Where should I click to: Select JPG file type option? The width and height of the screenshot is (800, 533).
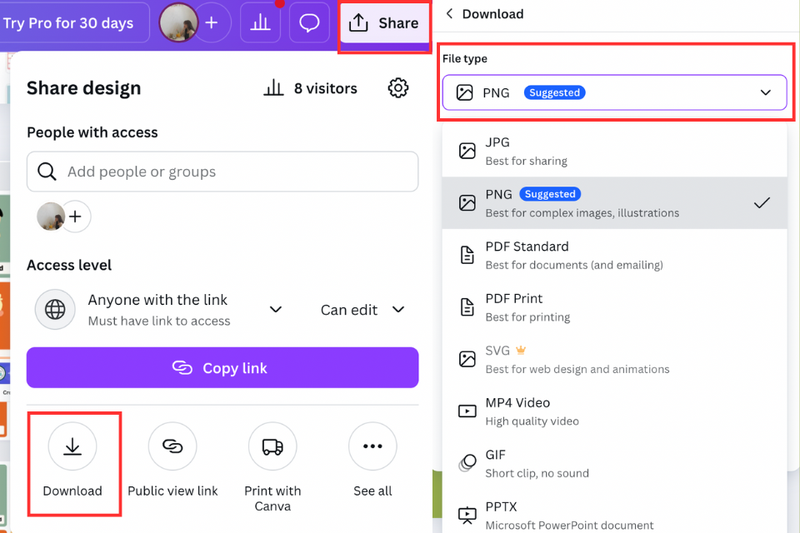(x=614, y=151)
